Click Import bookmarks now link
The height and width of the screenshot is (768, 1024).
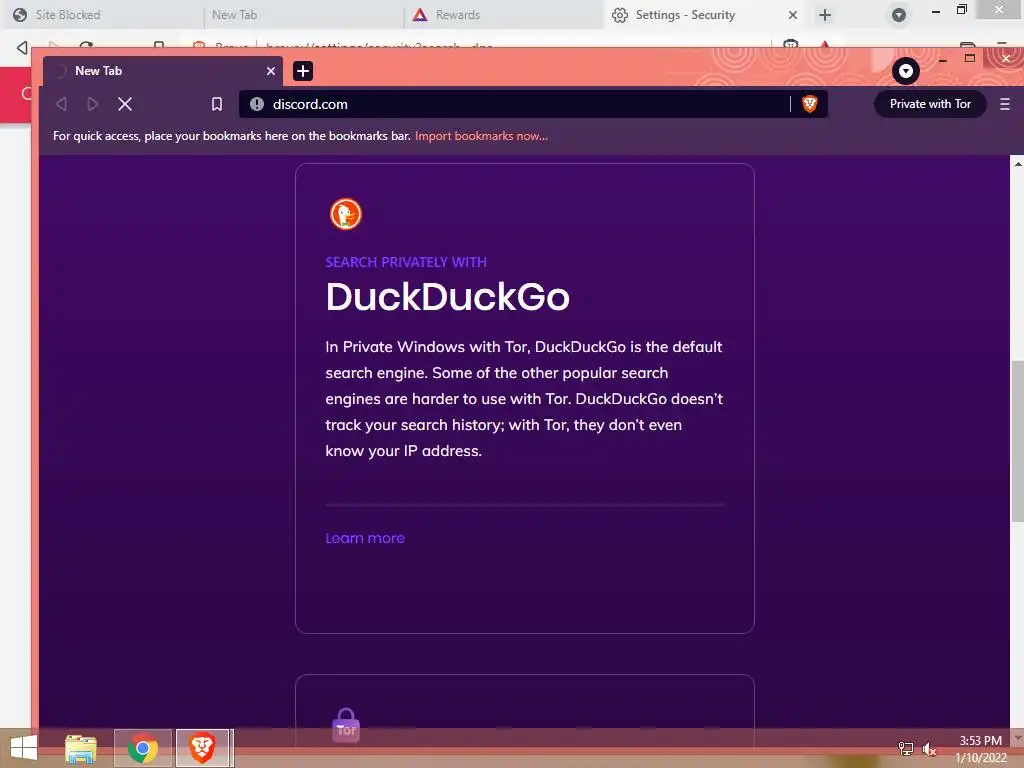[481, 136]
